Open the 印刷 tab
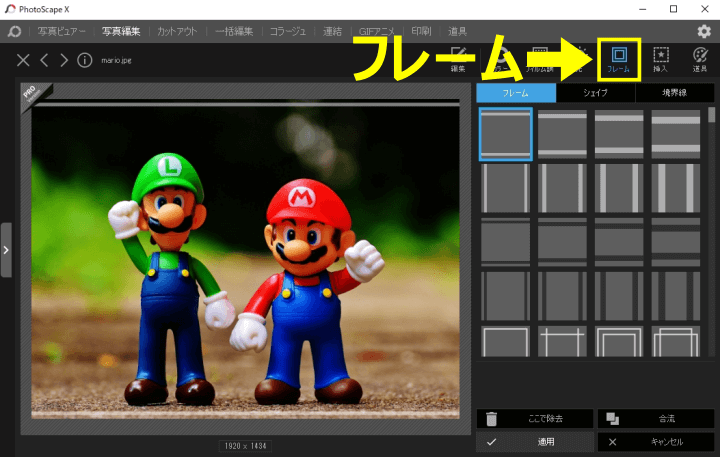 point(421,31)
